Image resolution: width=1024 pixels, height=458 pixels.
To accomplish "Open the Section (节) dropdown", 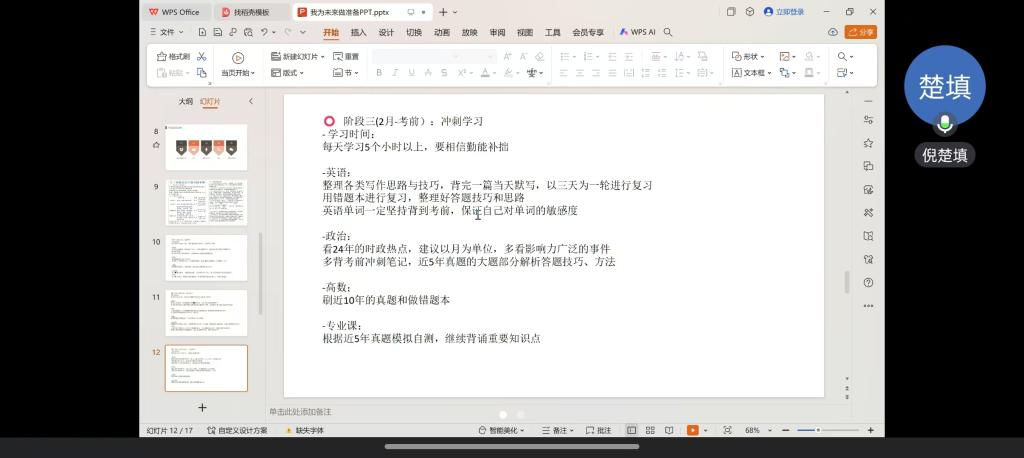I will 345,73.
